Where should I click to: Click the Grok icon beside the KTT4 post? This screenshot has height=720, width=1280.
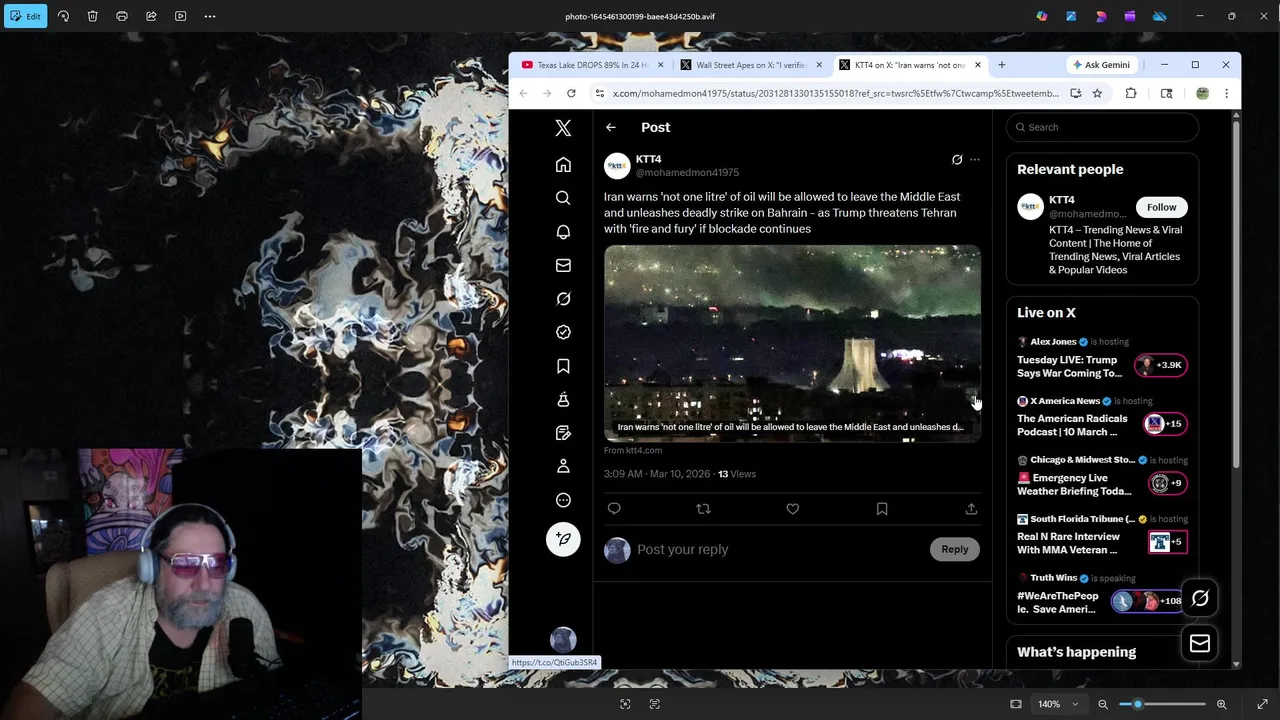pyautogui.click(x=957, y=160)
